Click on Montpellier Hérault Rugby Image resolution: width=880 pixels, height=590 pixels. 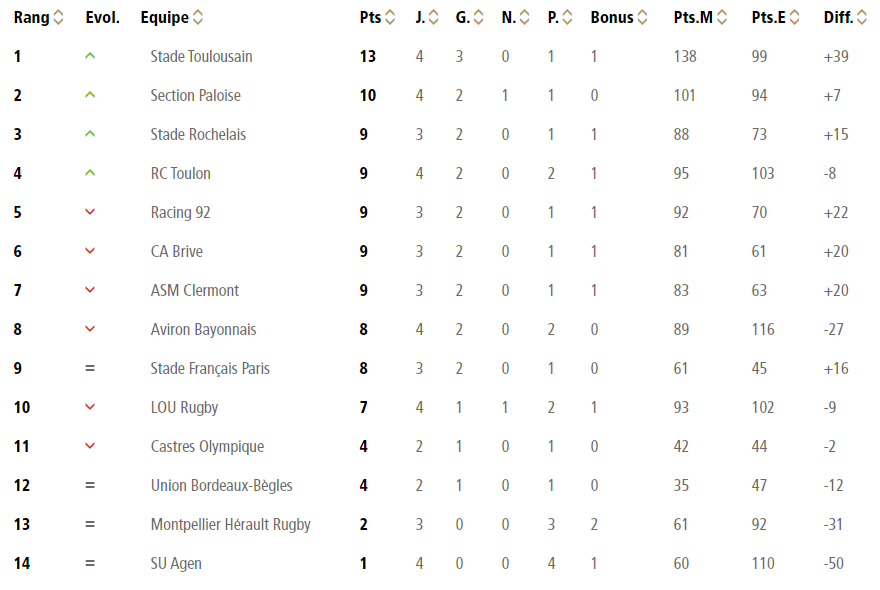click(230, 525)
